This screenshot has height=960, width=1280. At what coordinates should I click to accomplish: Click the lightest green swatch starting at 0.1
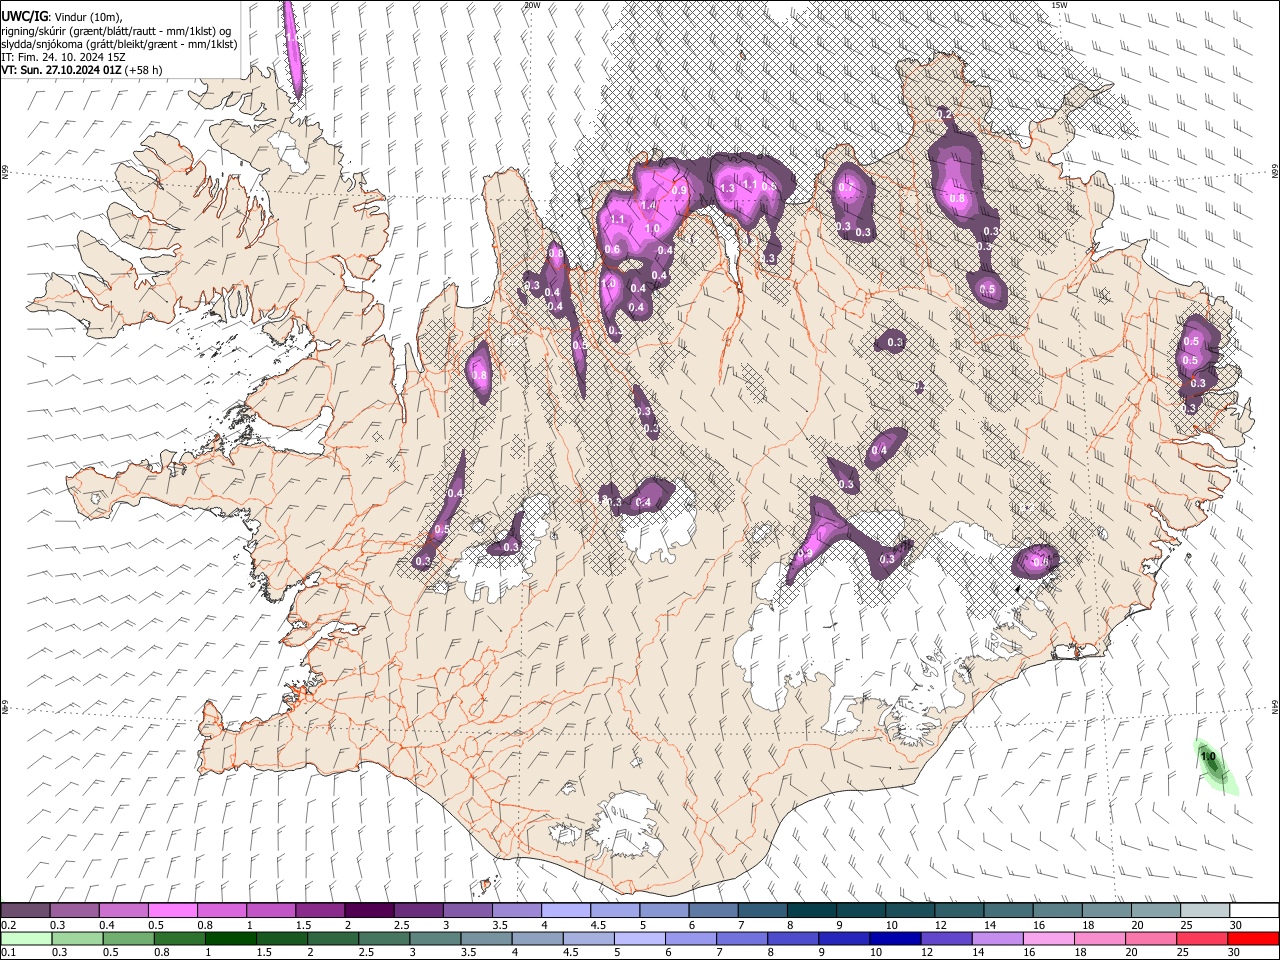pyautogui.click(x=25, y=938)
